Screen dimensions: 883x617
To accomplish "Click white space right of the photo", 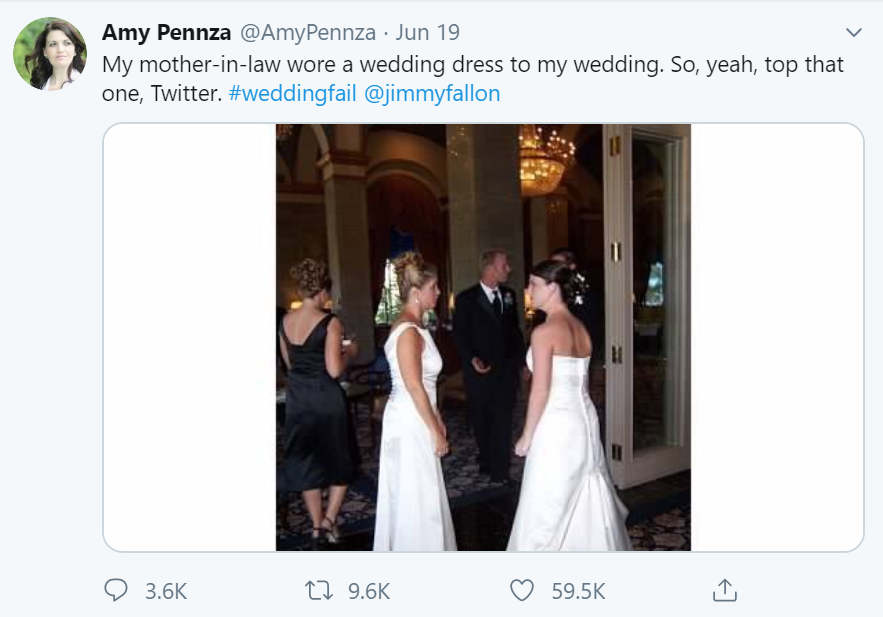I will coord(777,337).
